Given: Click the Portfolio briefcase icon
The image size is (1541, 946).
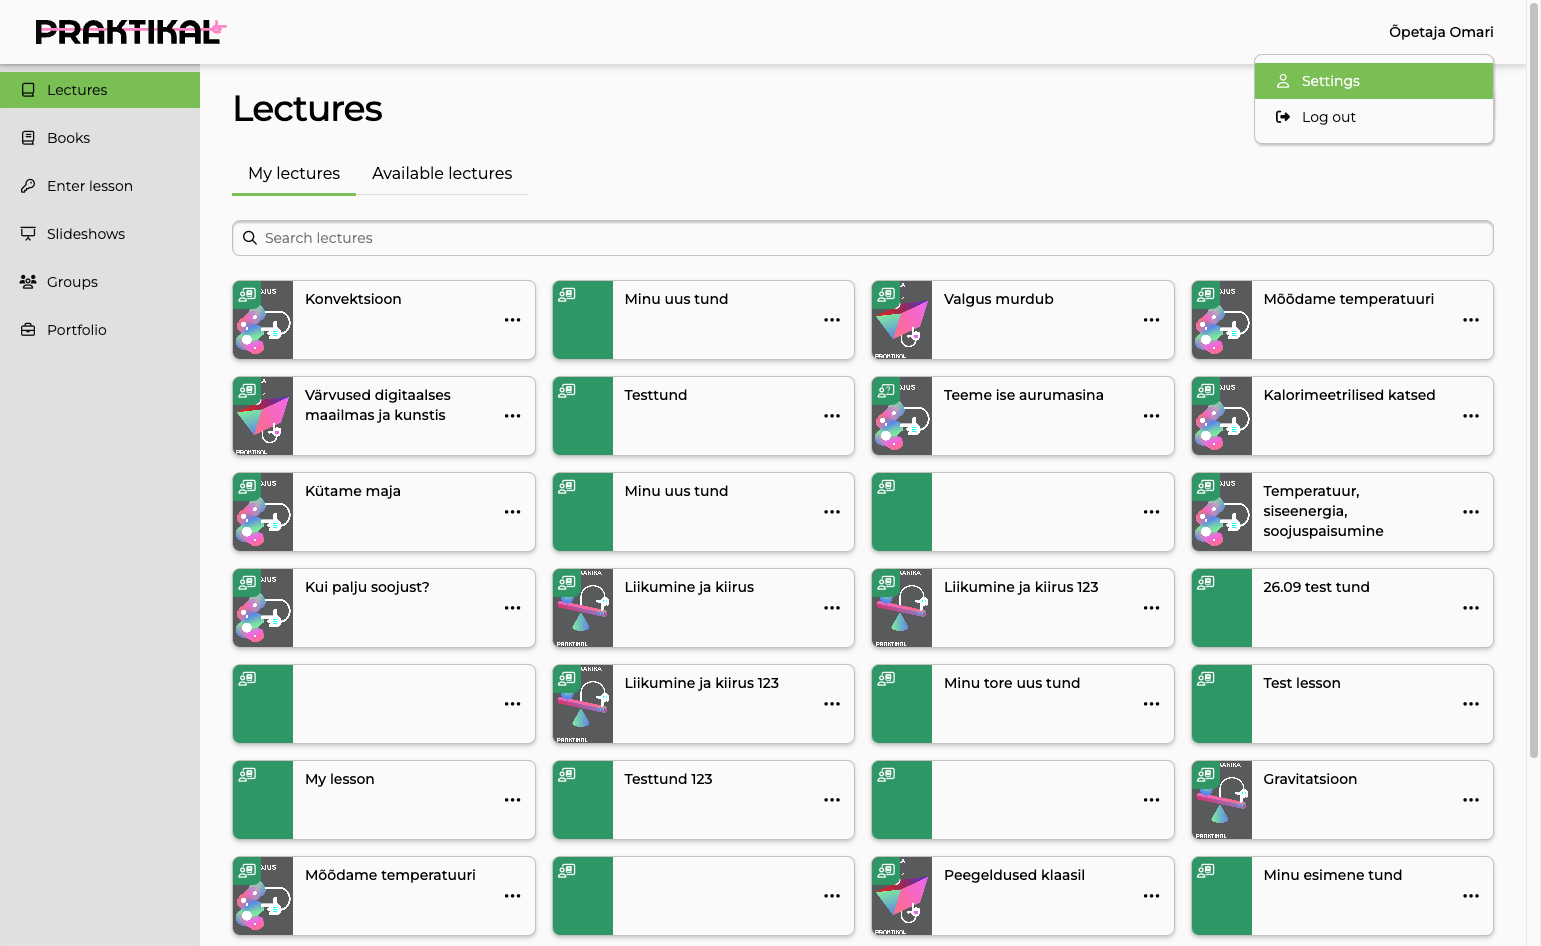Looking at the screenshot, I should (x=28, y=330).
